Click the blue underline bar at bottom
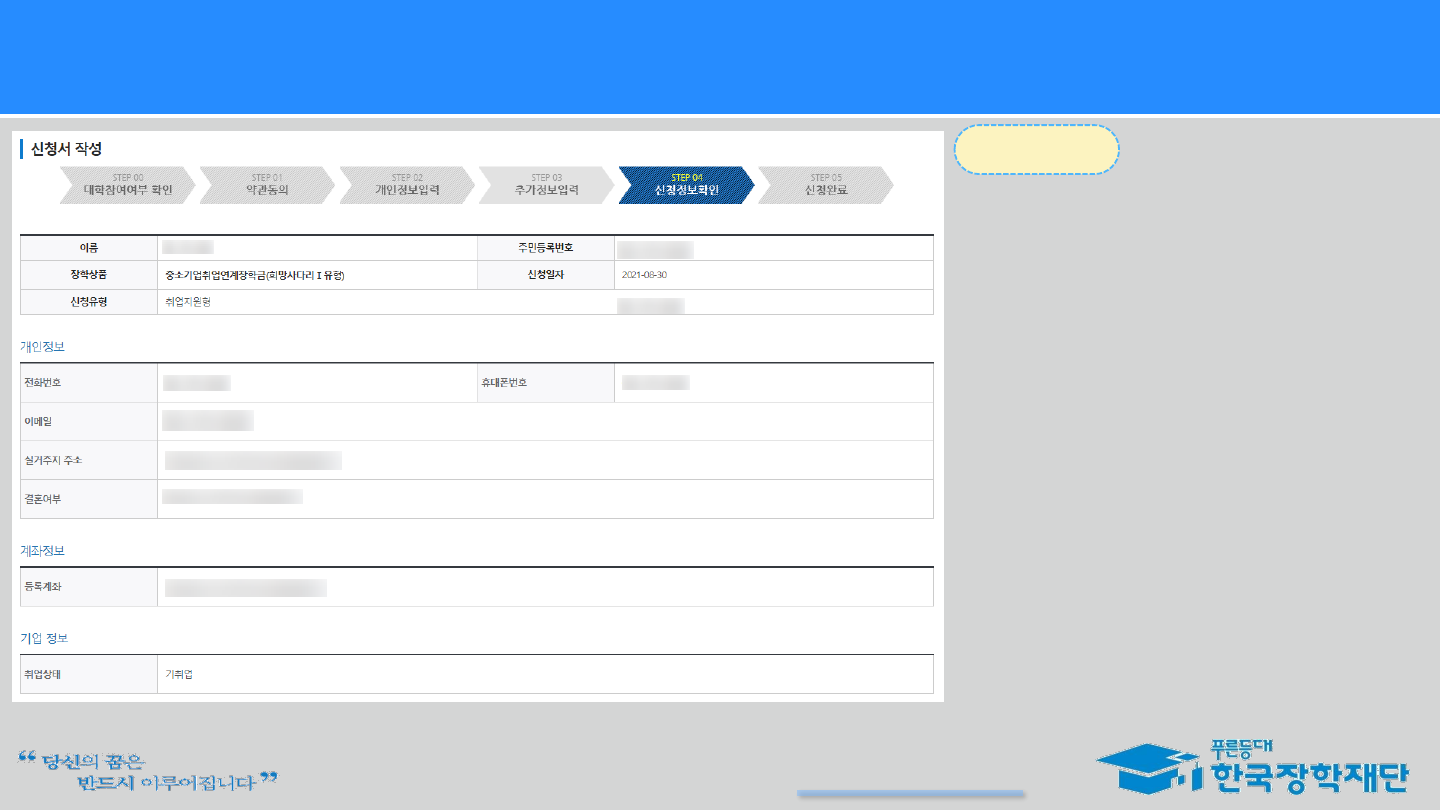The image size is (1440, 810). (911, 794)
